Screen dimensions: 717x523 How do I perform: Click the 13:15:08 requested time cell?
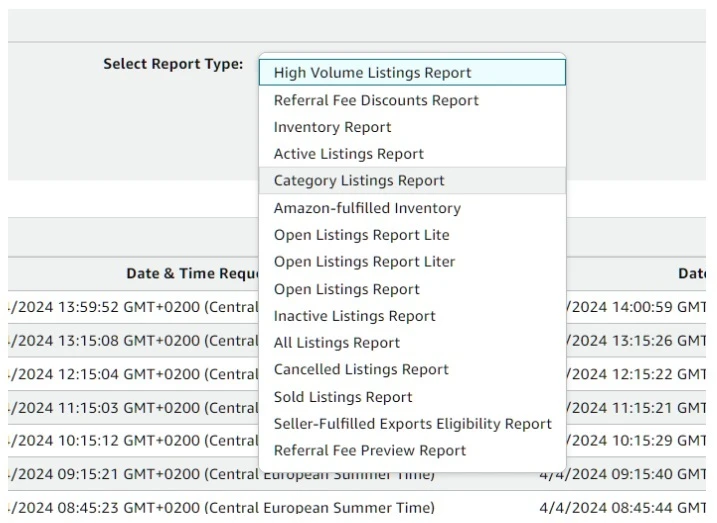click(x=134, y=341)
